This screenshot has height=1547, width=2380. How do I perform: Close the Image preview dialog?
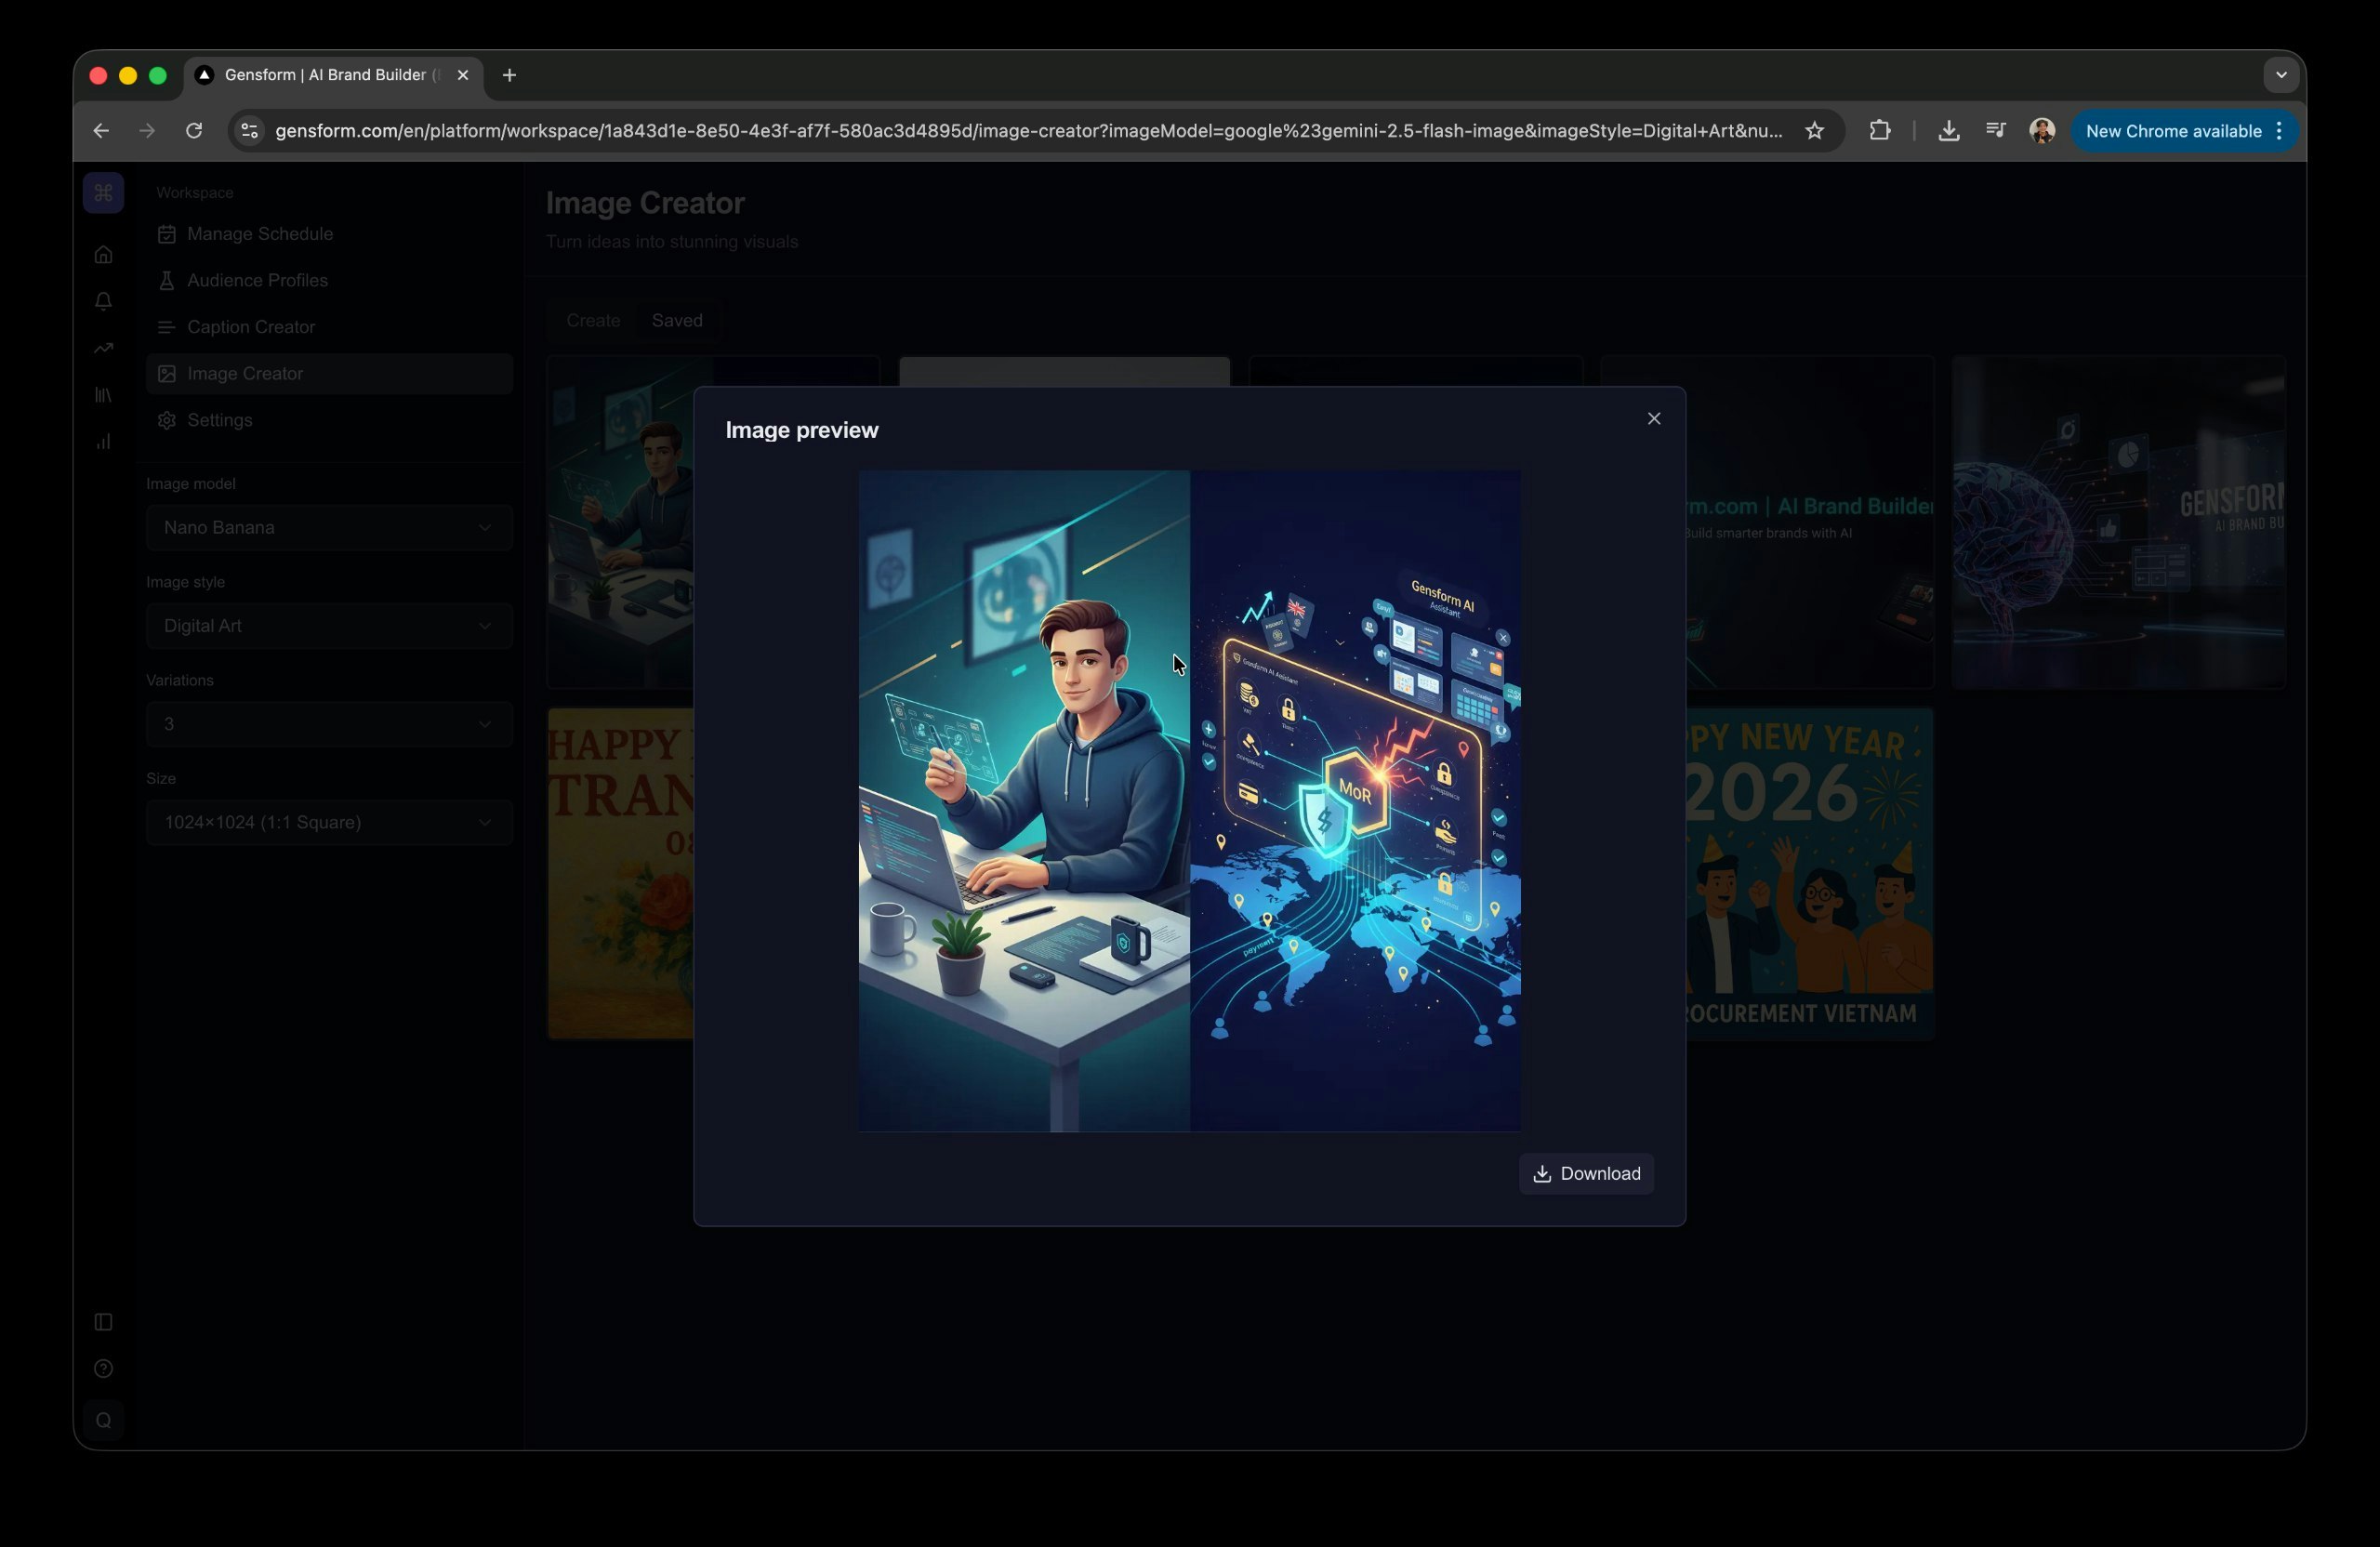coord(1653,418)
